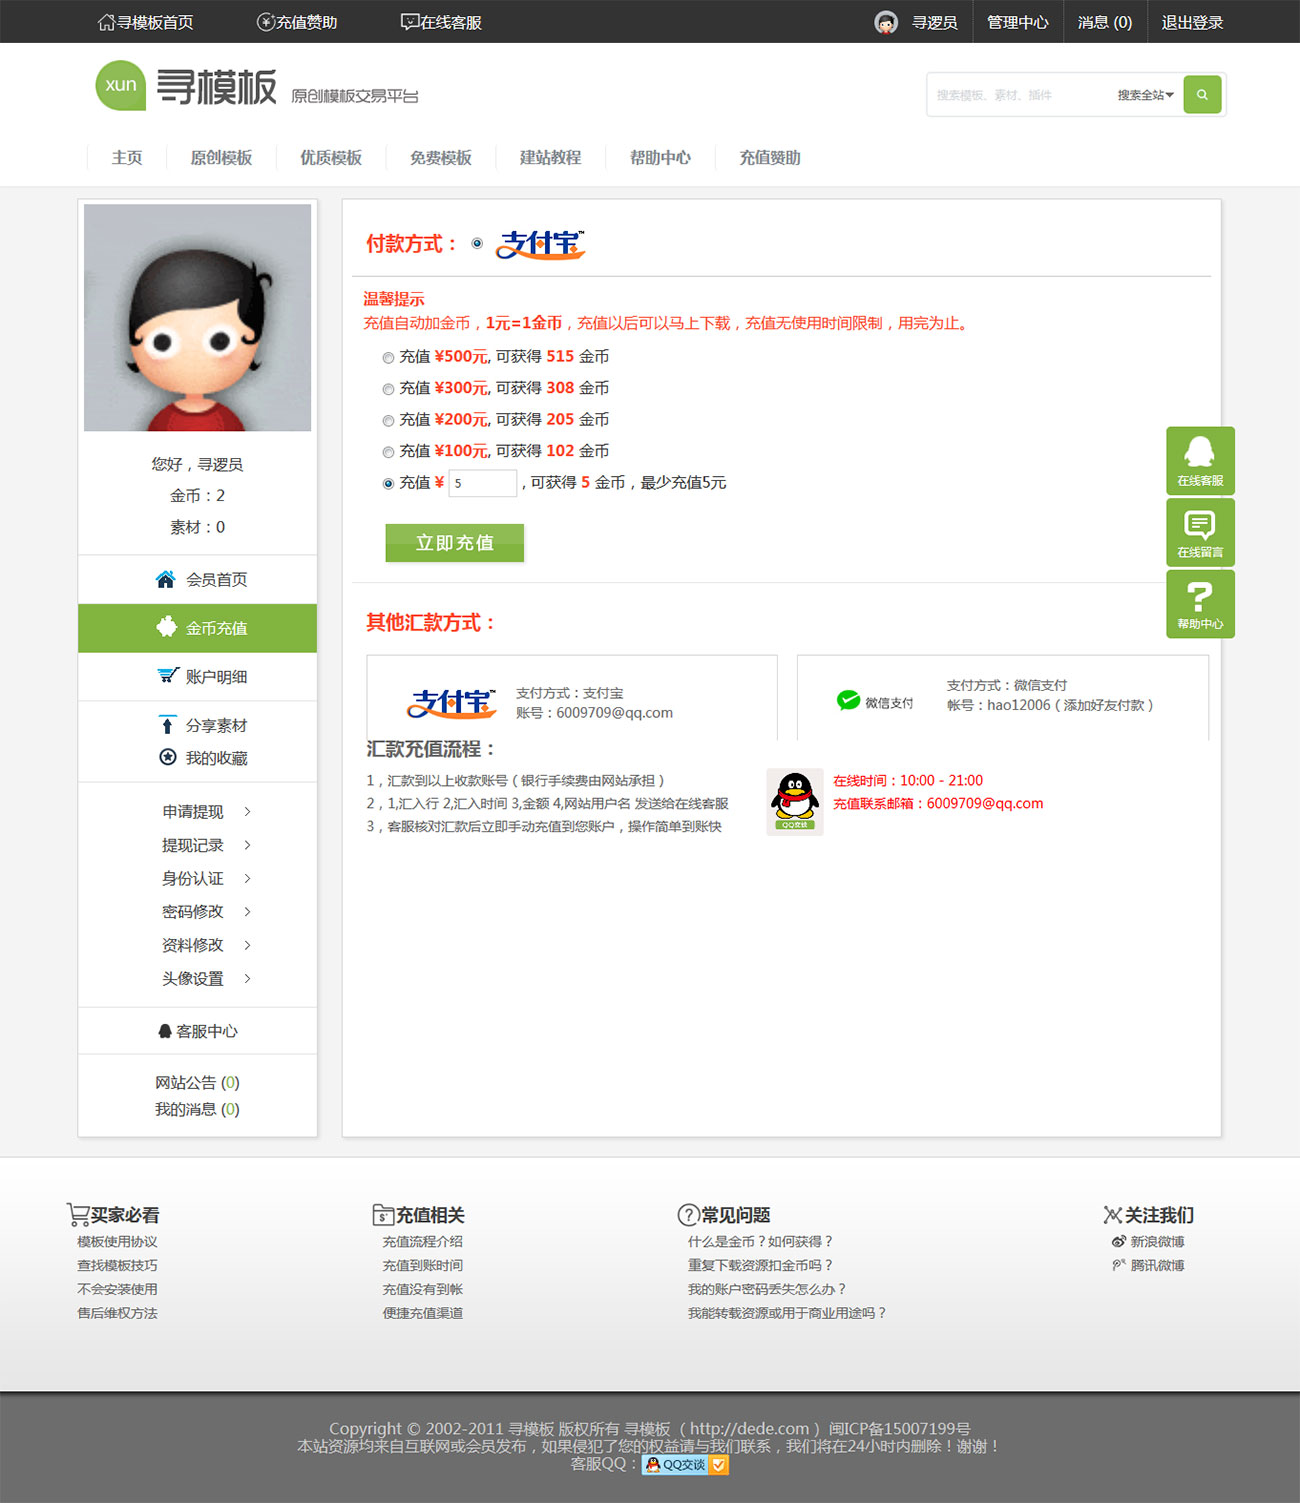Open the 在线客服 floating widget icon

click(1200, 460)
